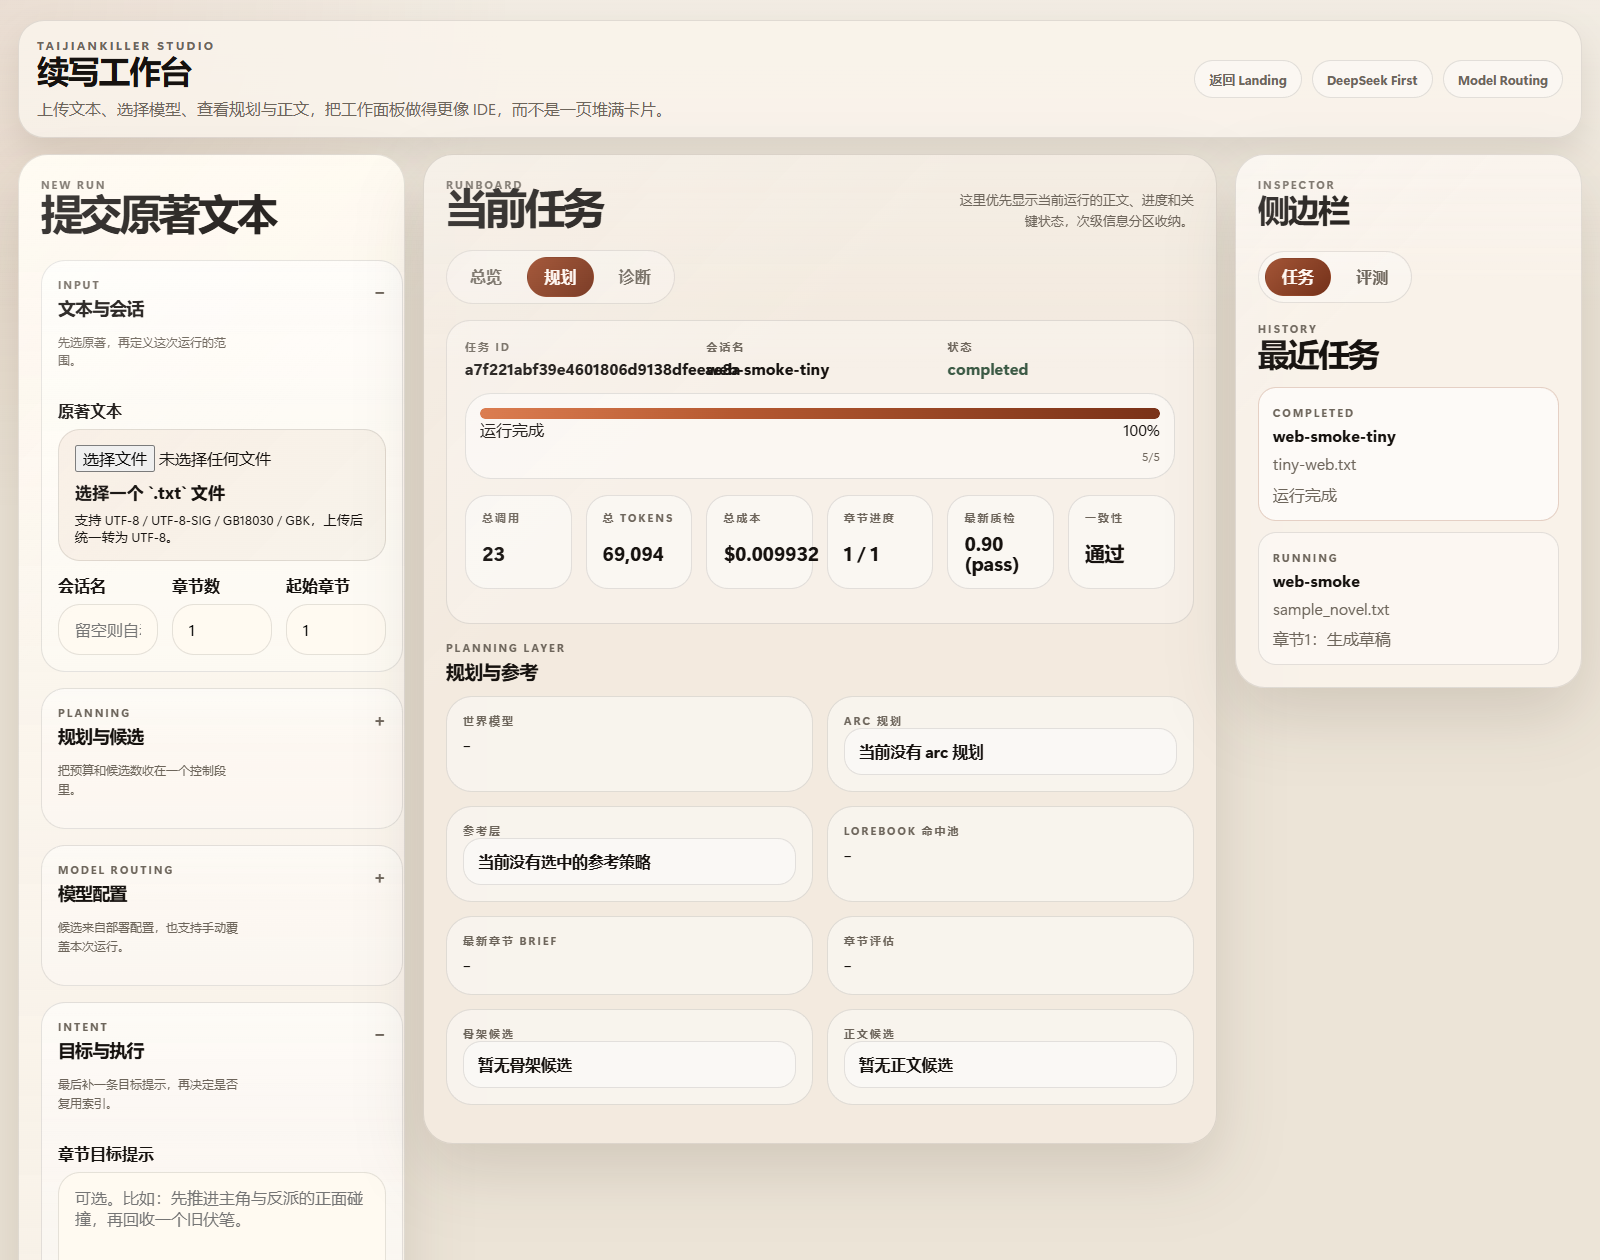Click 返回 Landing button
The image size is (1600, 1260).
coord(1247,79)
